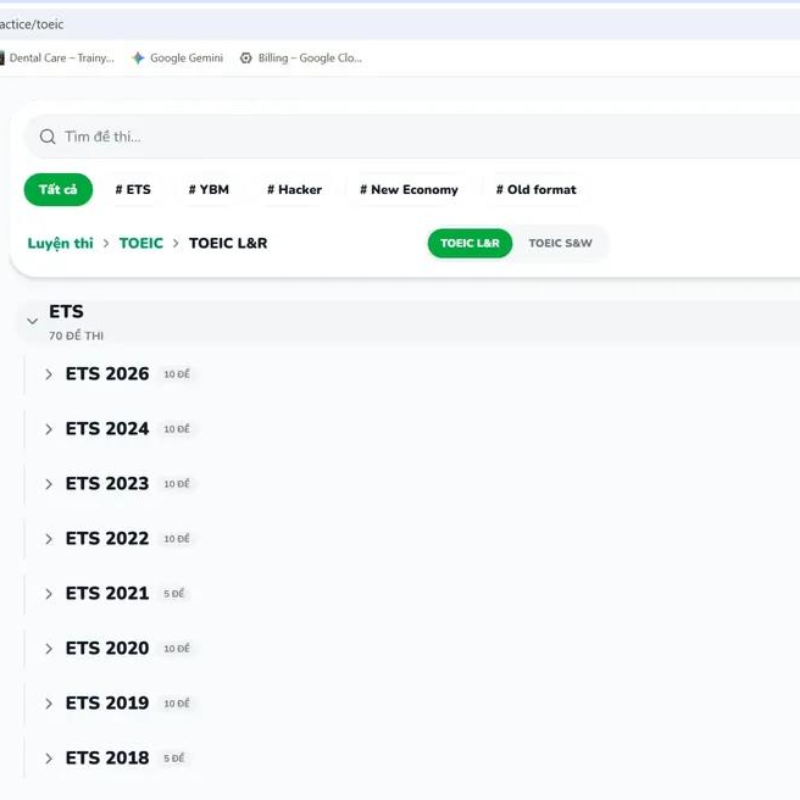Expand the ETS 2020 chevron
This screenshot has height=800, width=800.
pyautogui.click(x=48, y=648)
